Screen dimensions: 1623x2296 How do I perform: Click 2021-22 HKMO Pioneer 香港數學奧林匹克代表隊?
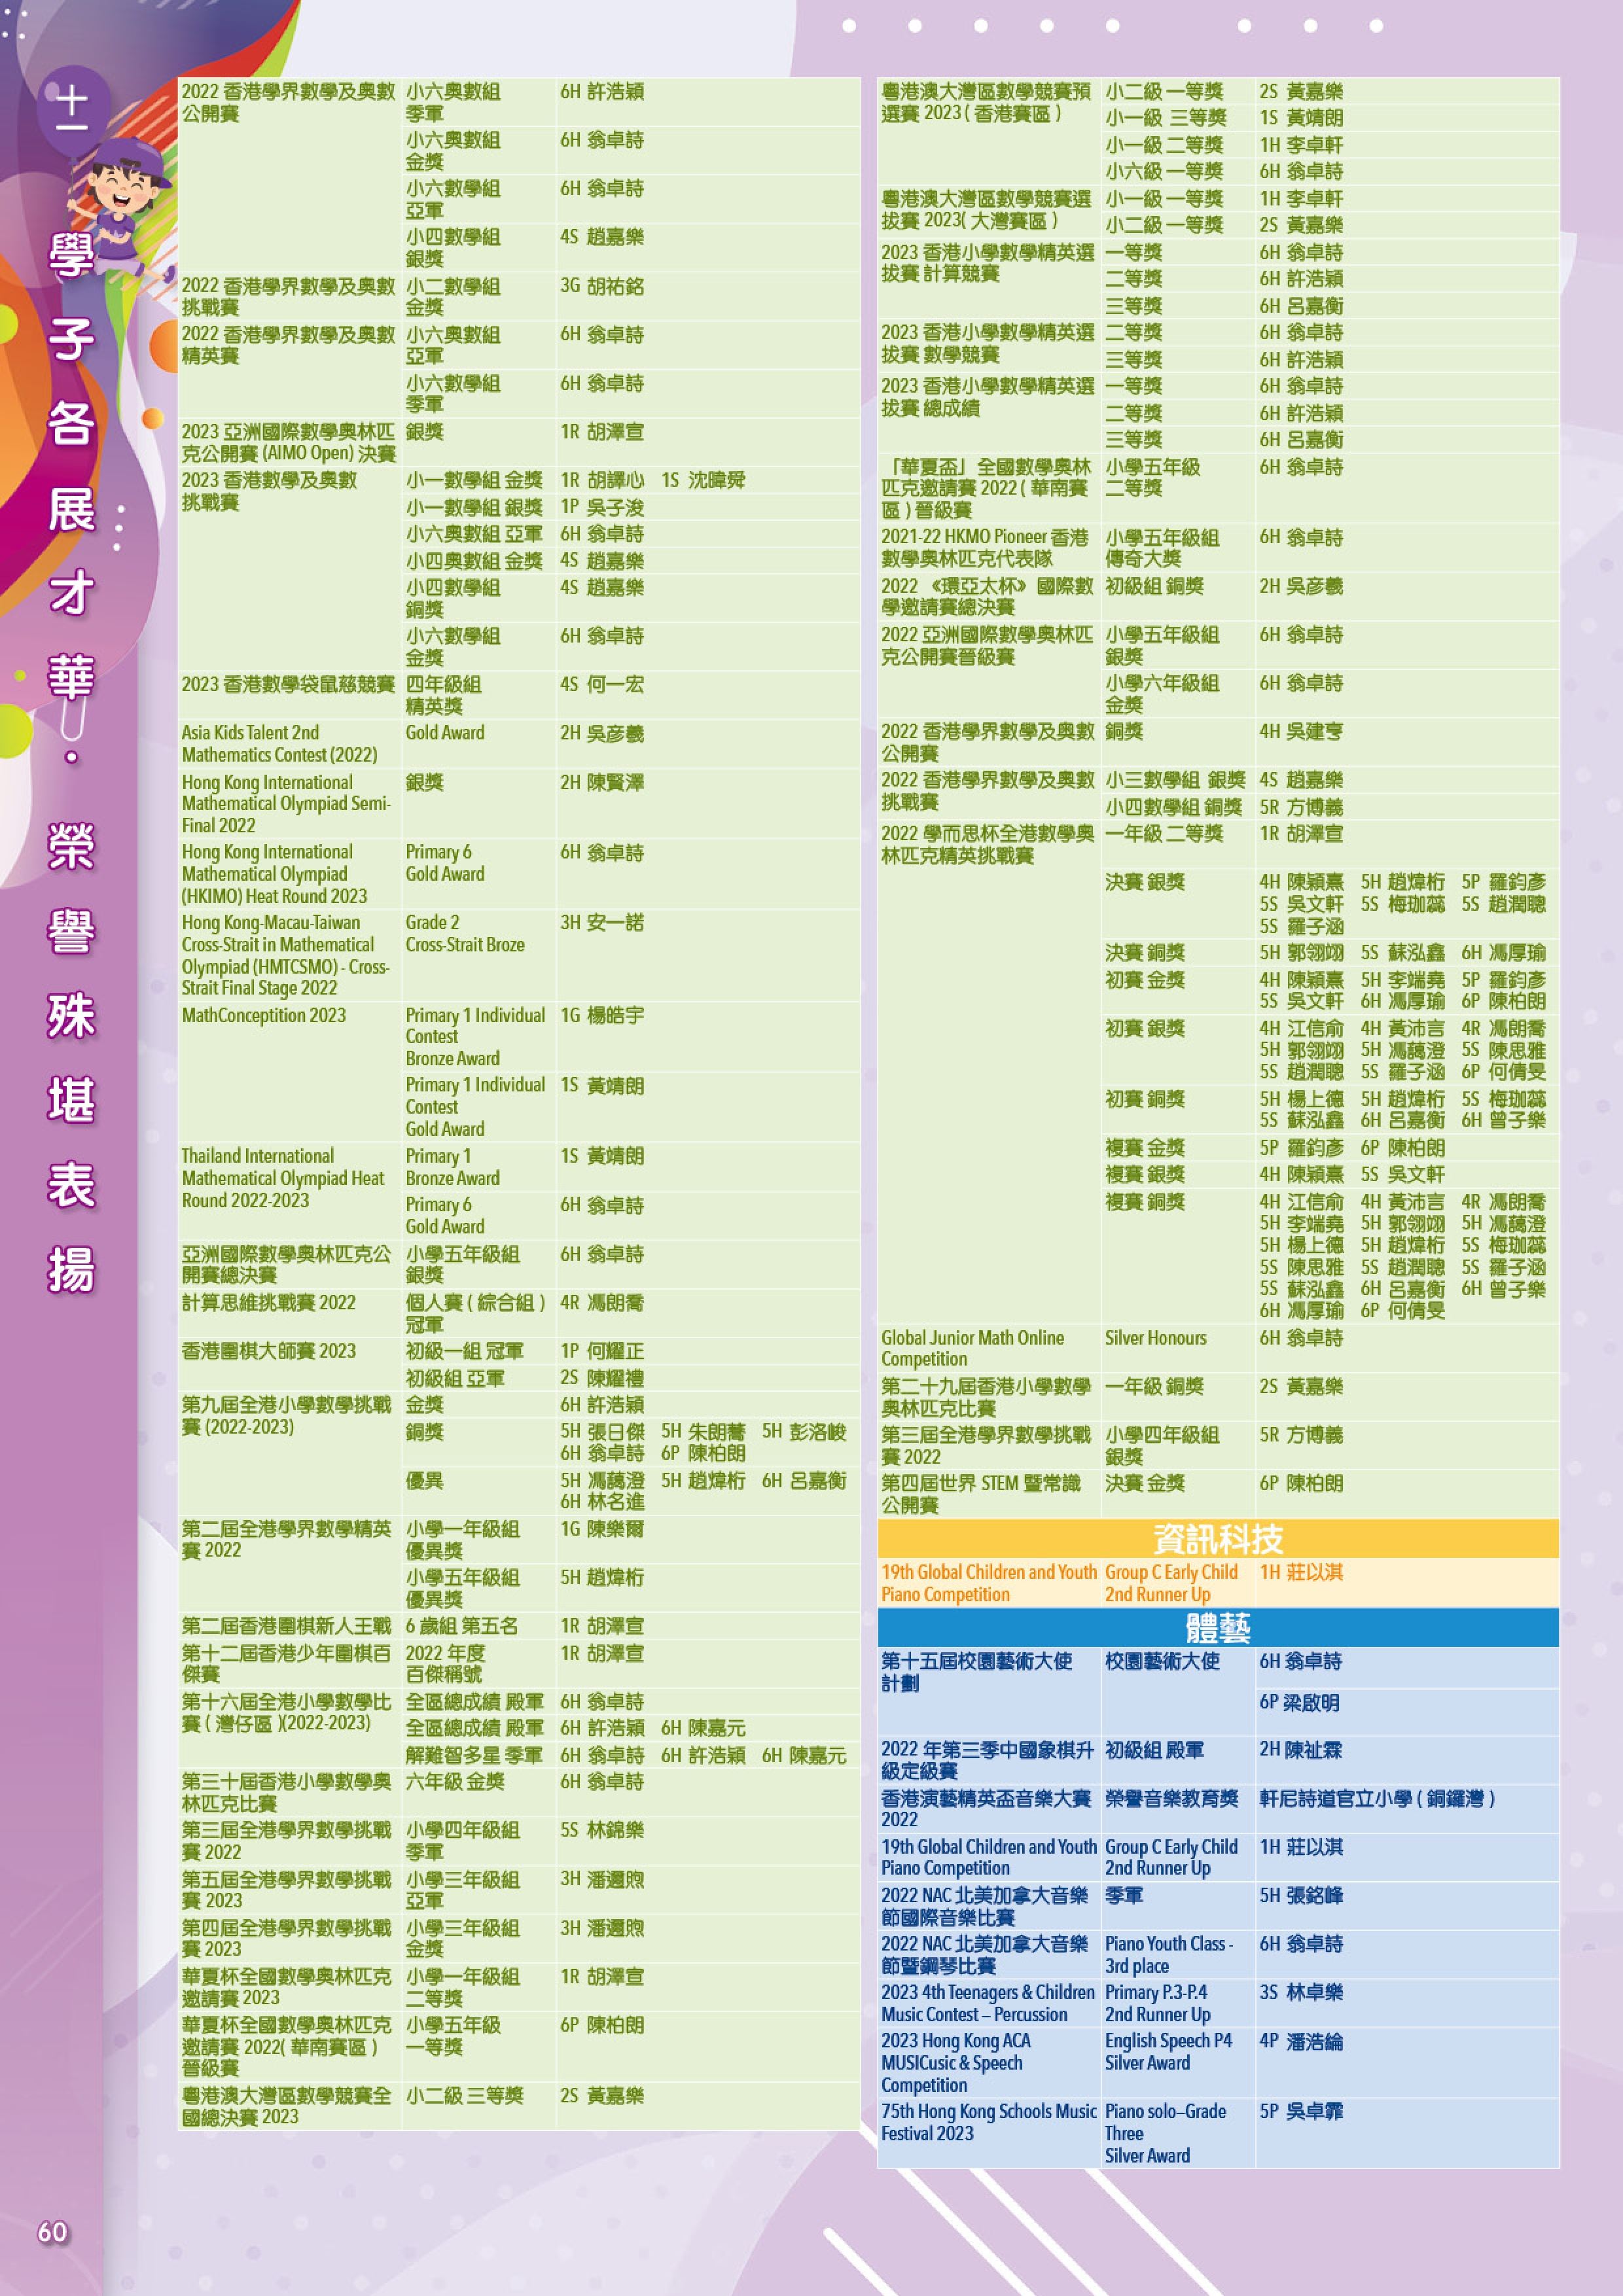click(984, 548)
